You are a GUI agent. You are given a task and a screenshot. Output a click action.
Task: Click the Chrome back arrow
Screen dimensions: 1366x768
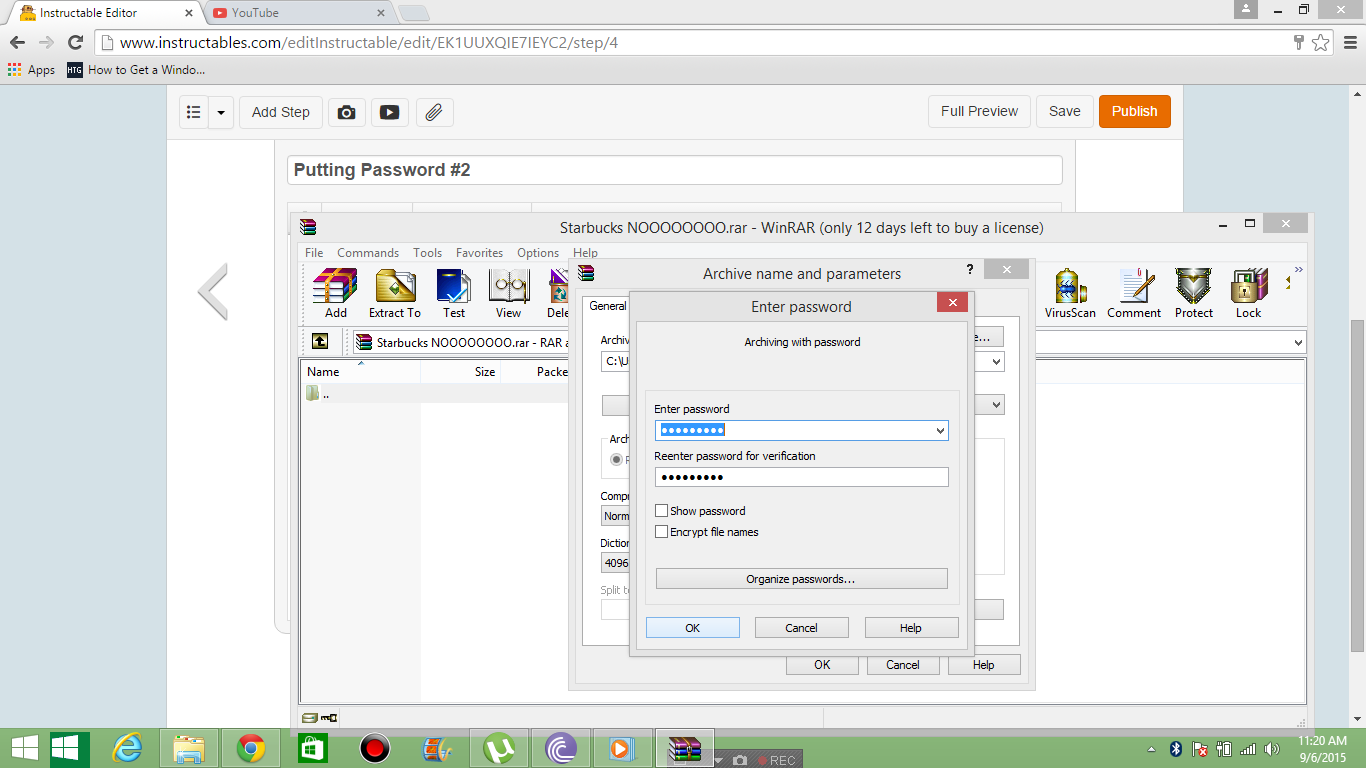17,42
